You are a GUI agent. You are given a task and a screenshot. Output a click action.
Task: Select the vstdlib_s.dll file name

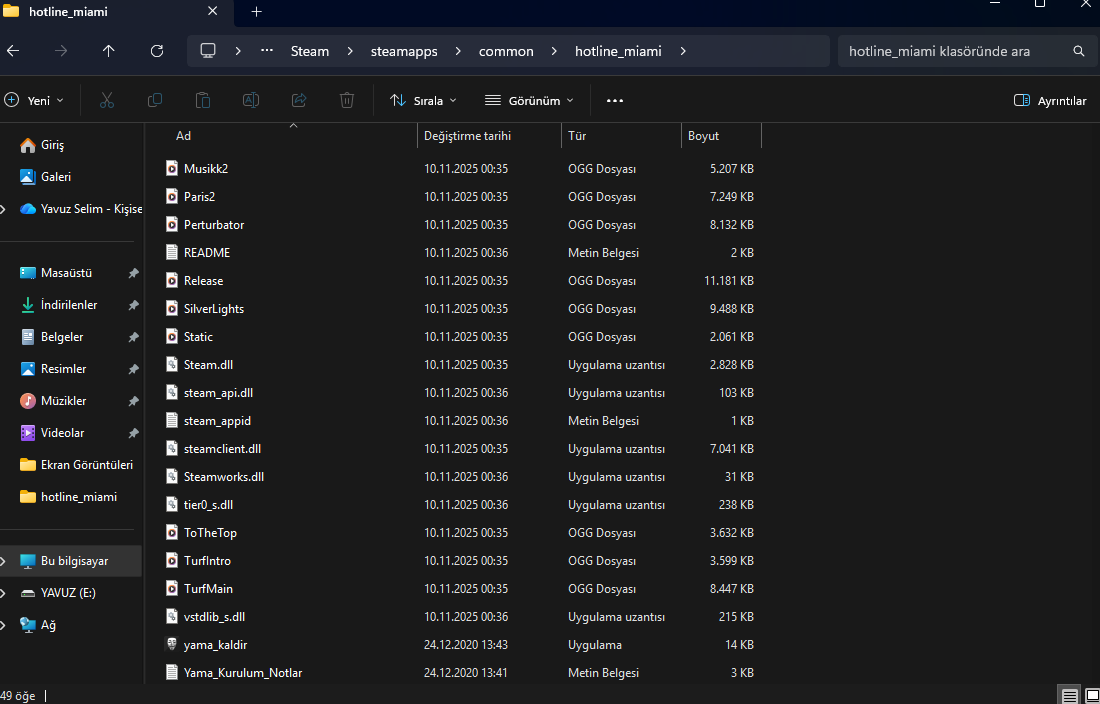[214, 617]
